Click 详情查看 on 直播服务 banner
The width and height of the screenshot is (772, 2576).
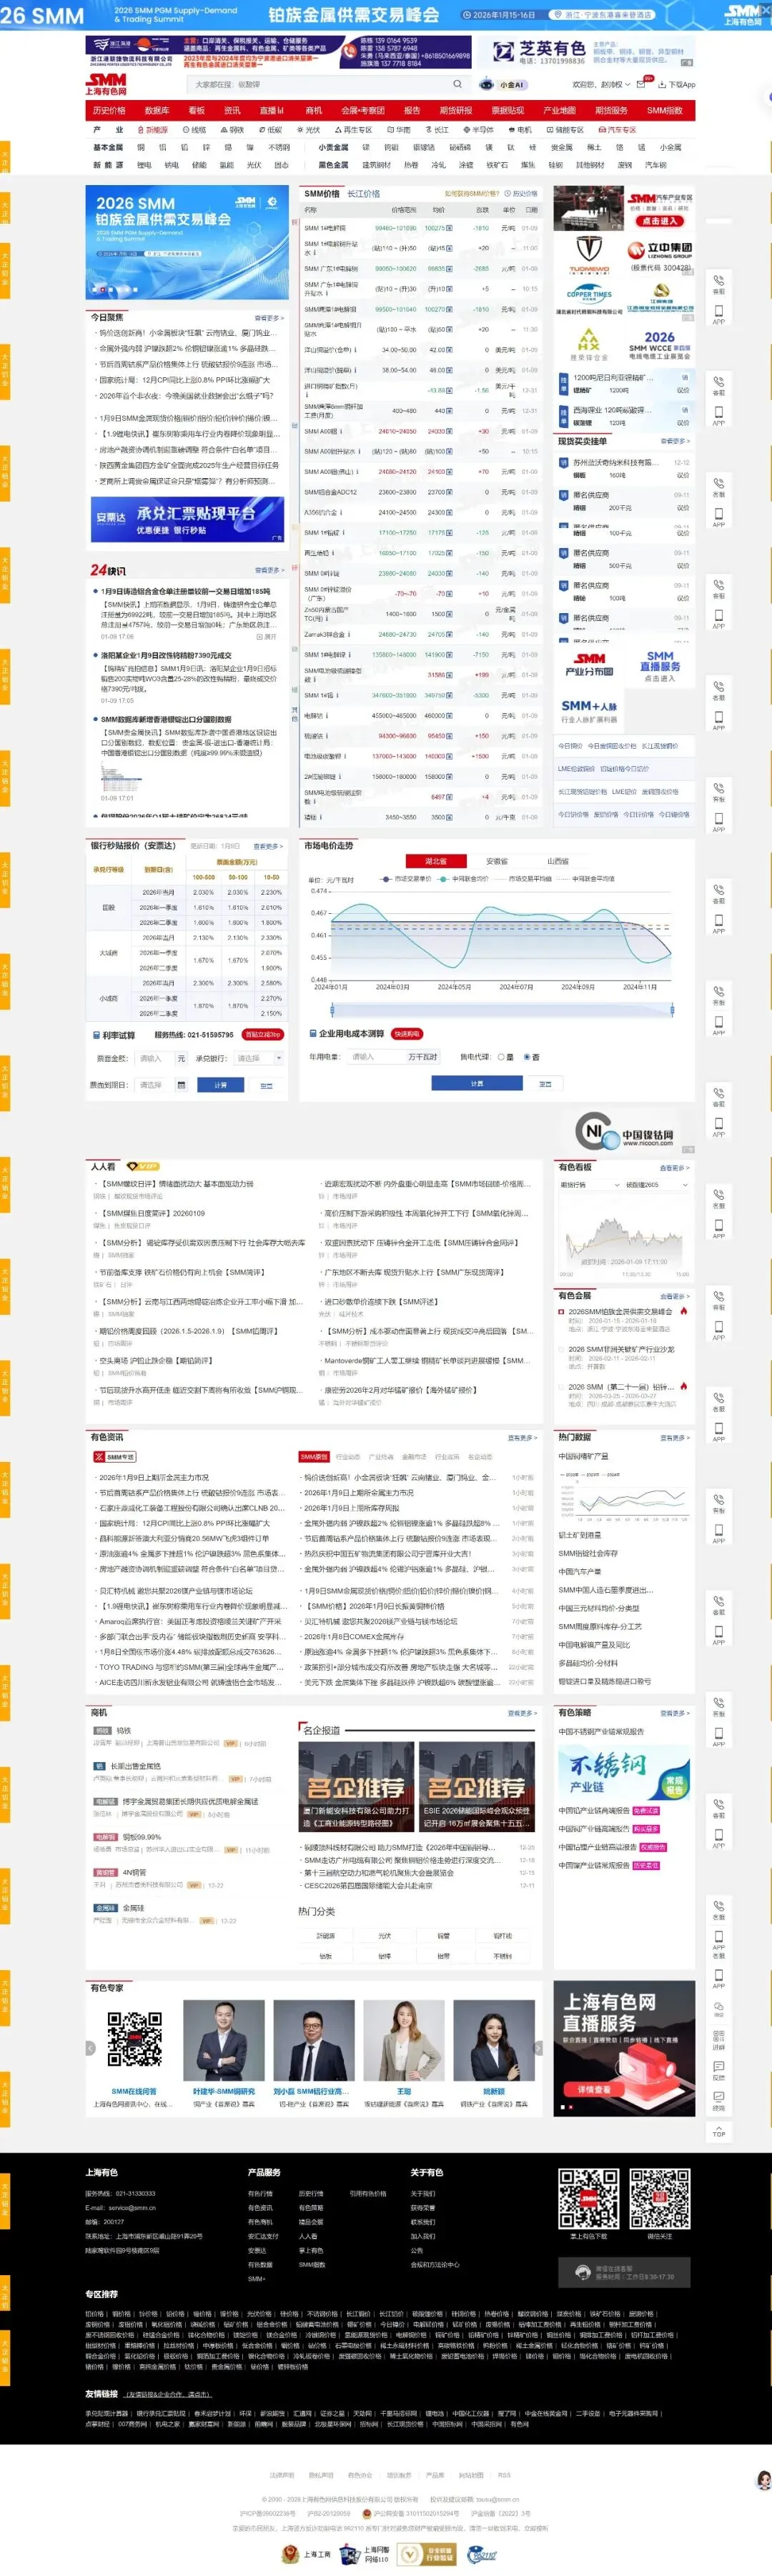[594, 2089]
